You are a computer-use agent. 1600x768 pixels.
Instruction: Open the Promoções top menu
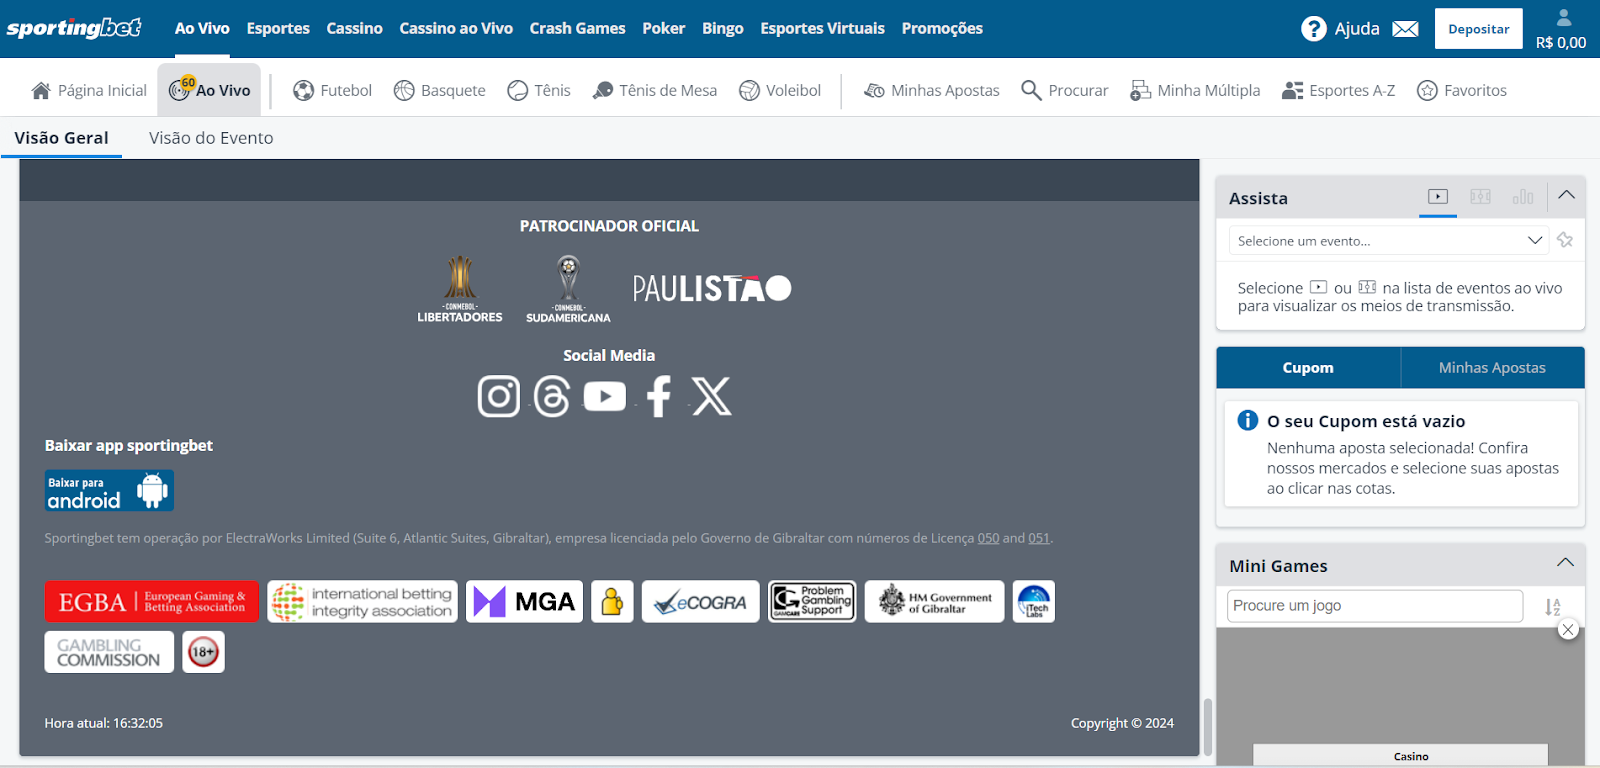tap(942, 28)
